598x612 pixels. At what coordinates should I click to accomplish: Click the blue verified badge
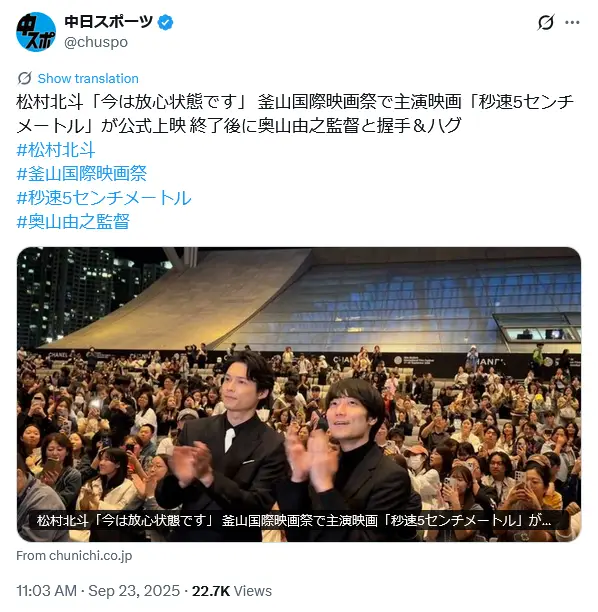[165, 22]
